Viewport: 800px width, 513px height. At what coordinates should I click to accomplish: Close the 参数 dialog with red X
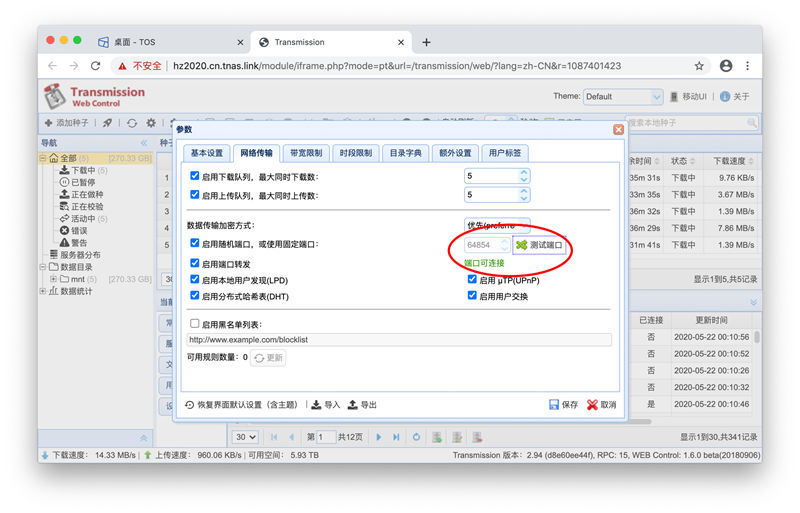618,130
